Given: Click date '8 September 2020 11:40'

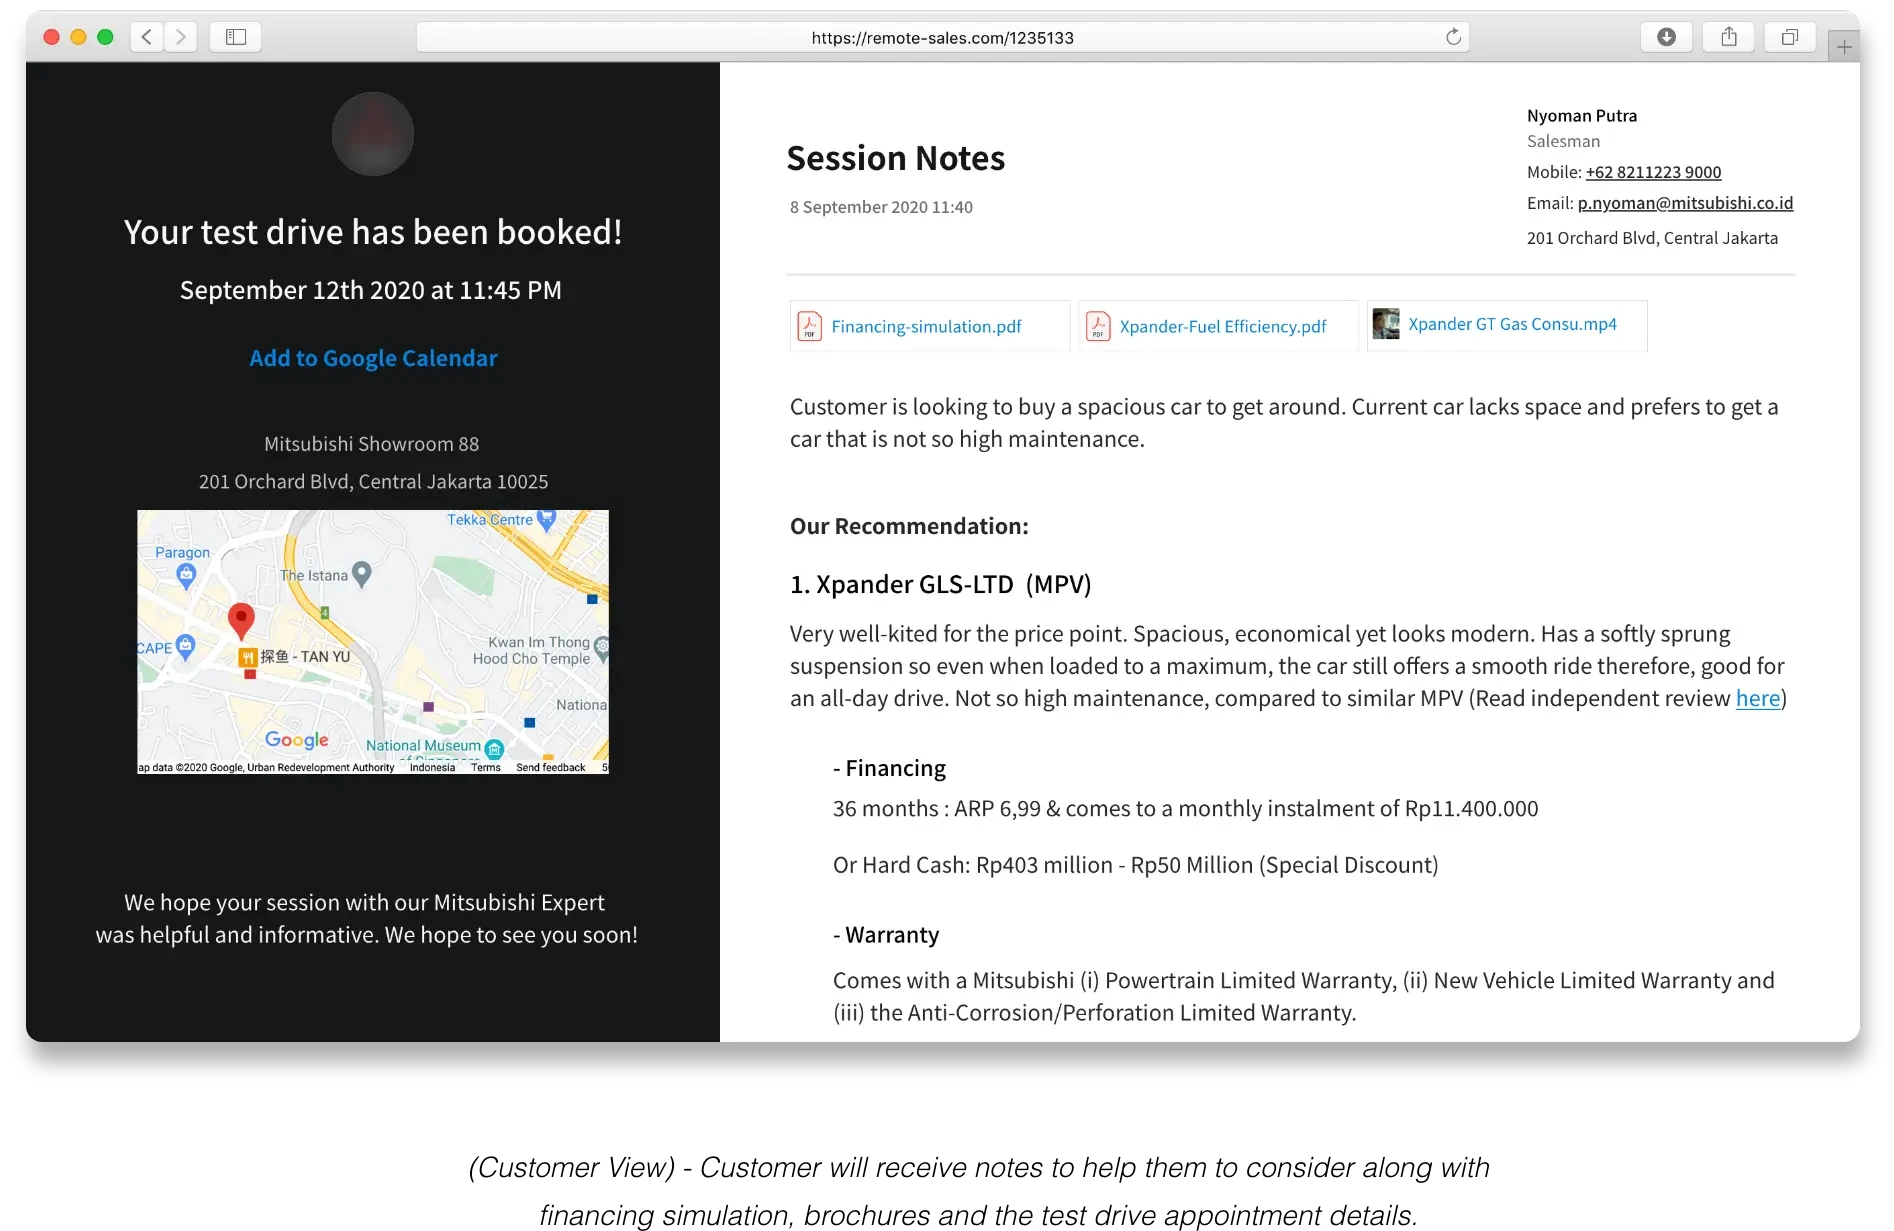Looking at the screenshot, I should point(881,207).
